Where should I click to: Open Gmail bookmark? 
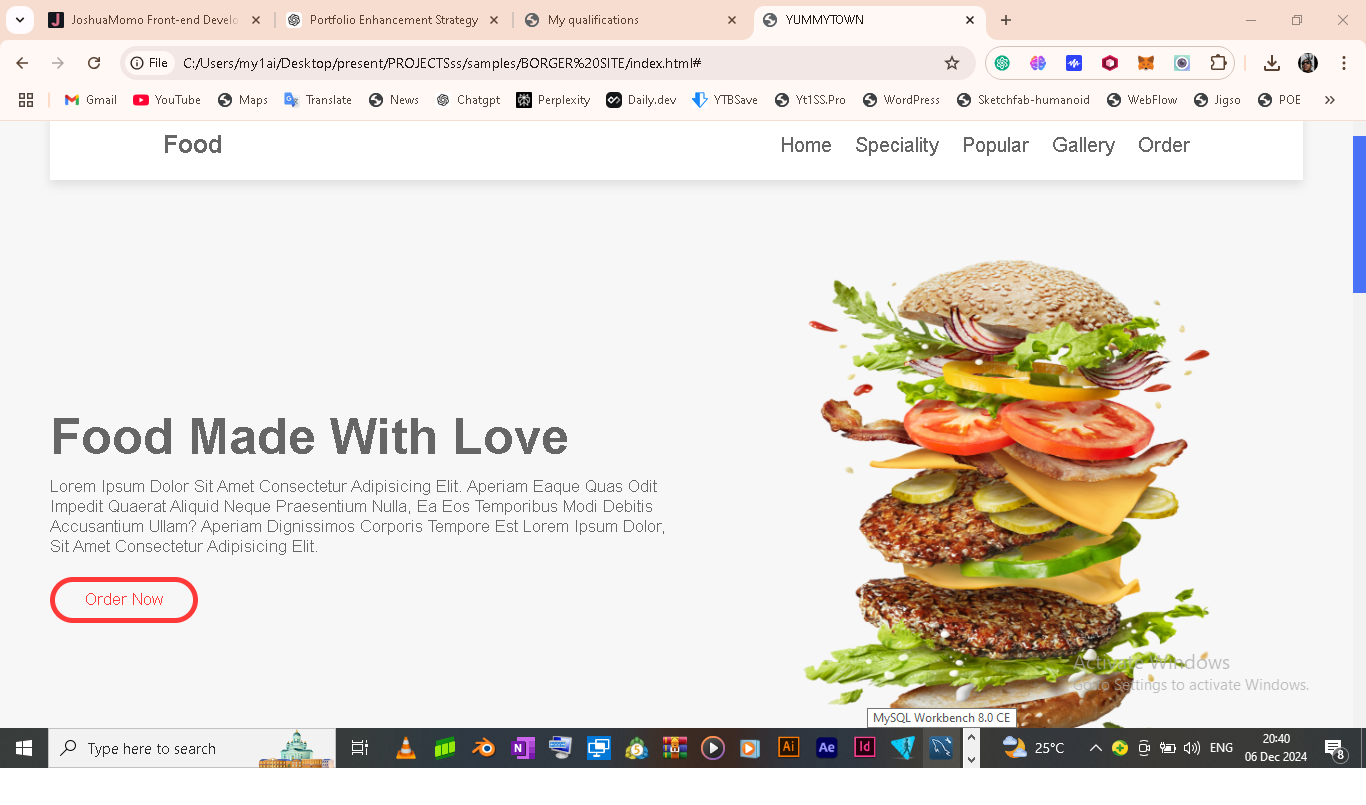tap(91, 100)
